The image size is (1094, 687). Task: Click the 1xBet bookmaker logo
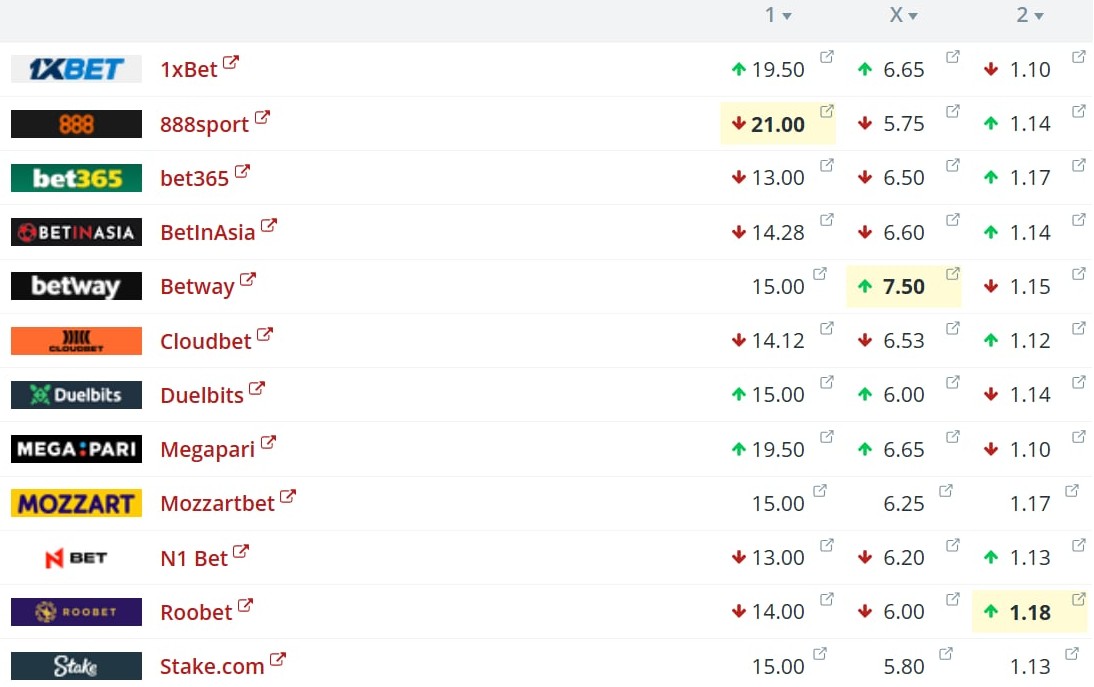click(x=76, y=69)
